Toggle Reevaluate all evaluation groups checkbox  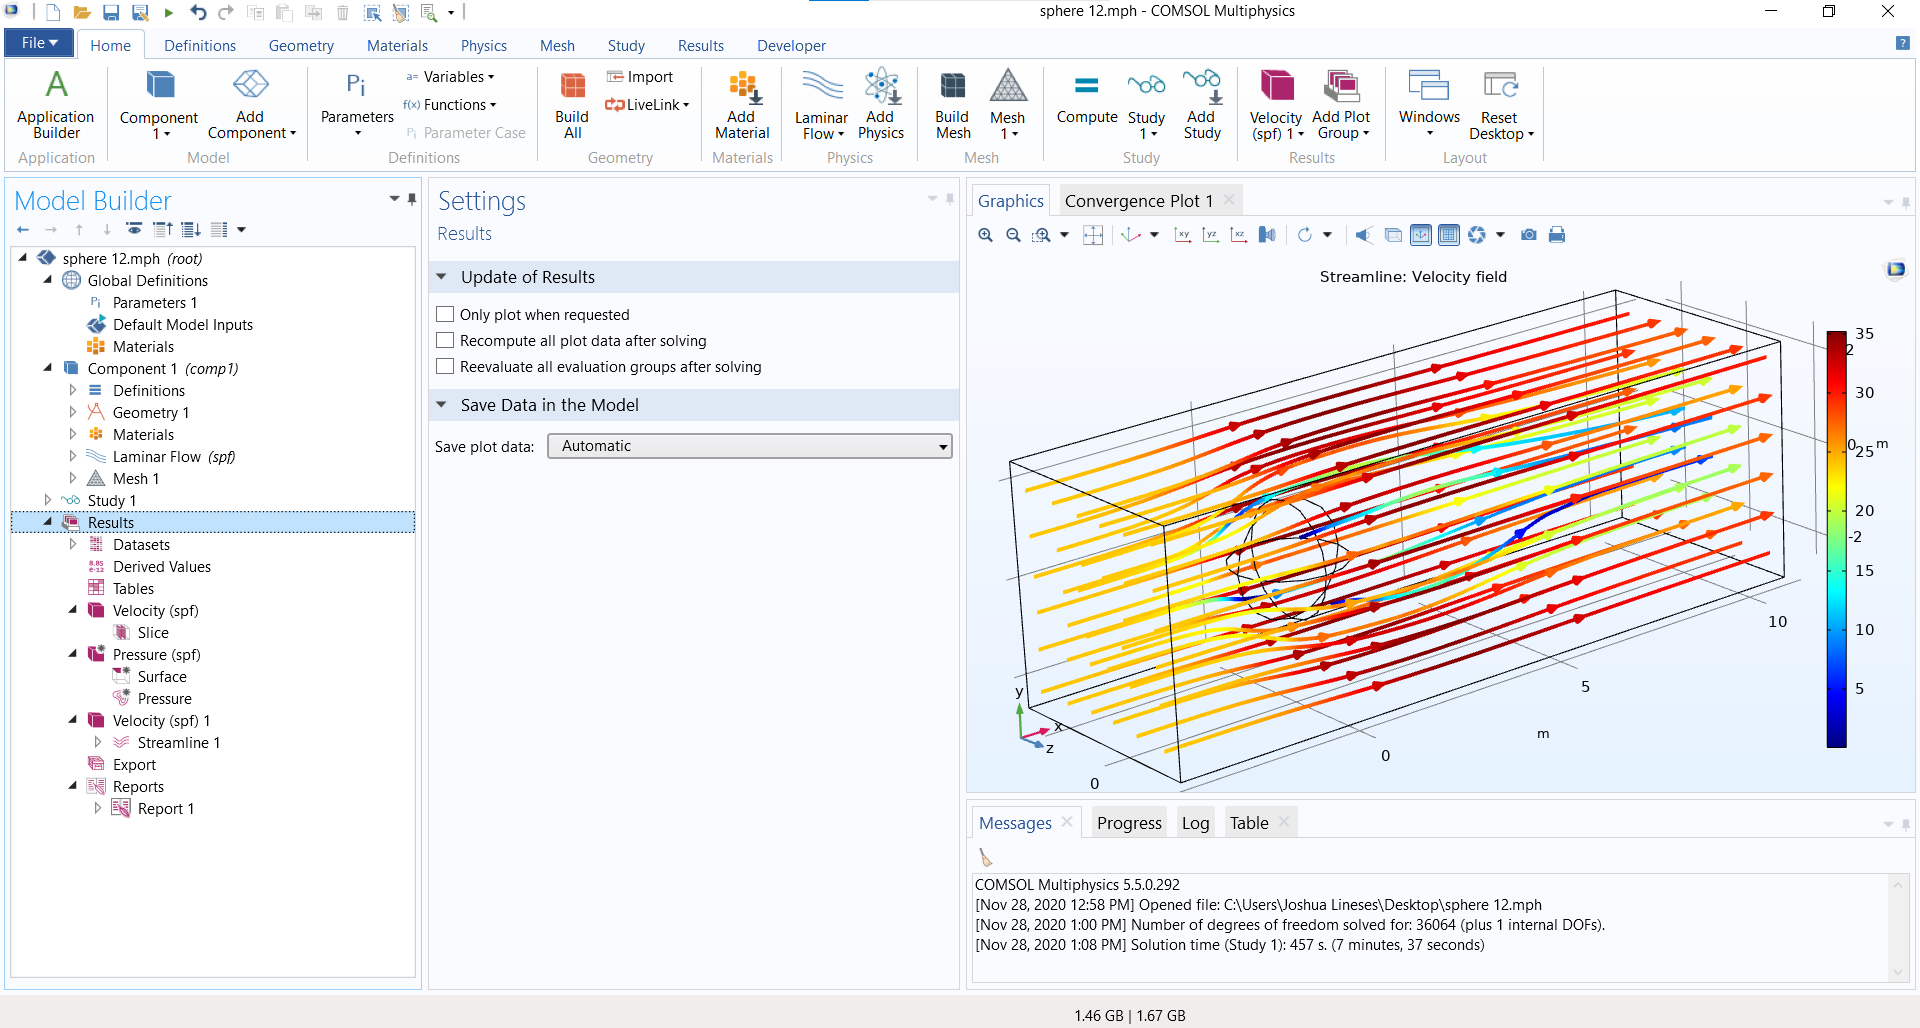446,367
